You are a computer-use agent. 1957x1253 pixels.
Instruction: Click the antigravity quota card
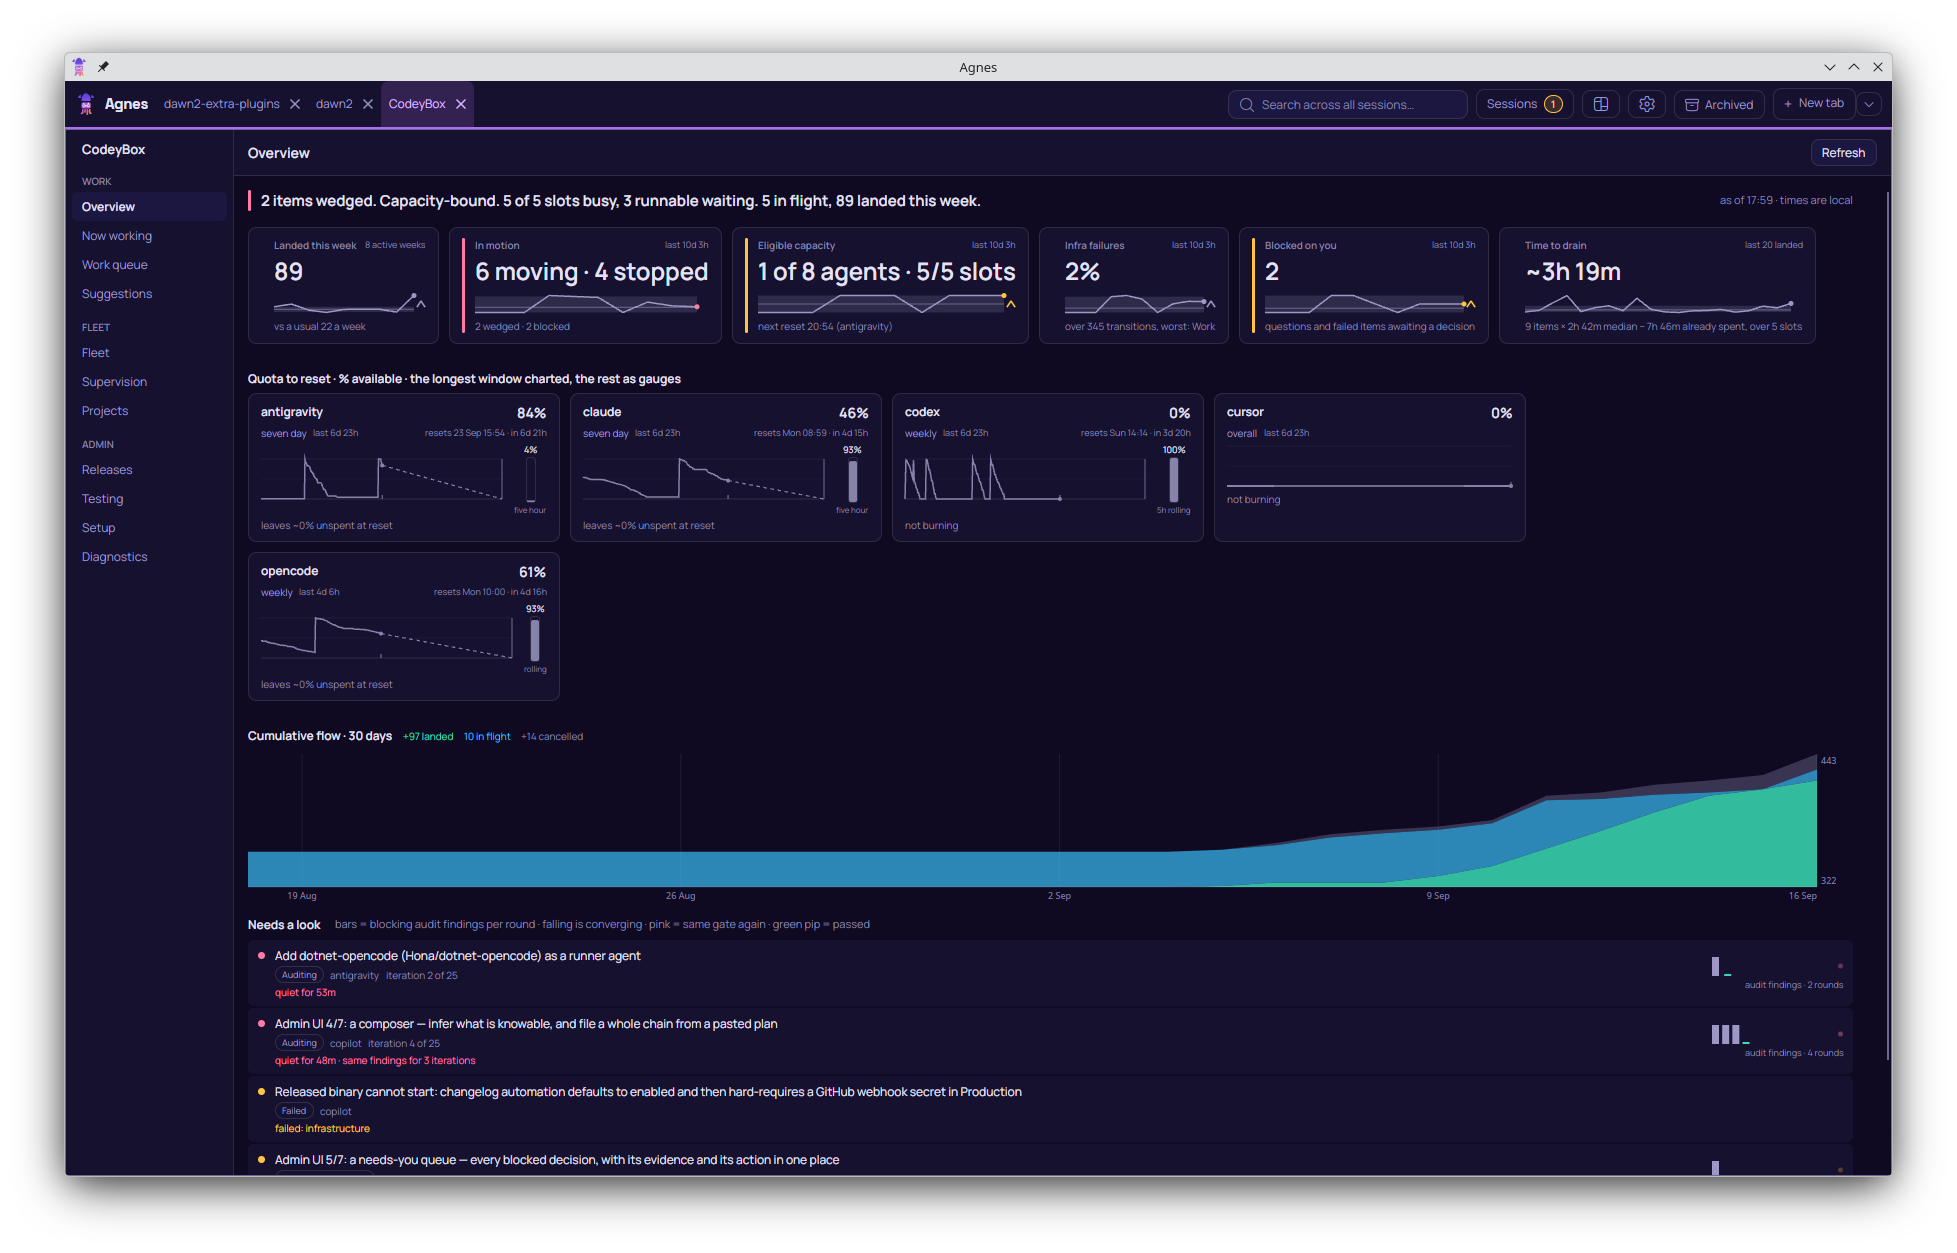click(x=404, y=468)
